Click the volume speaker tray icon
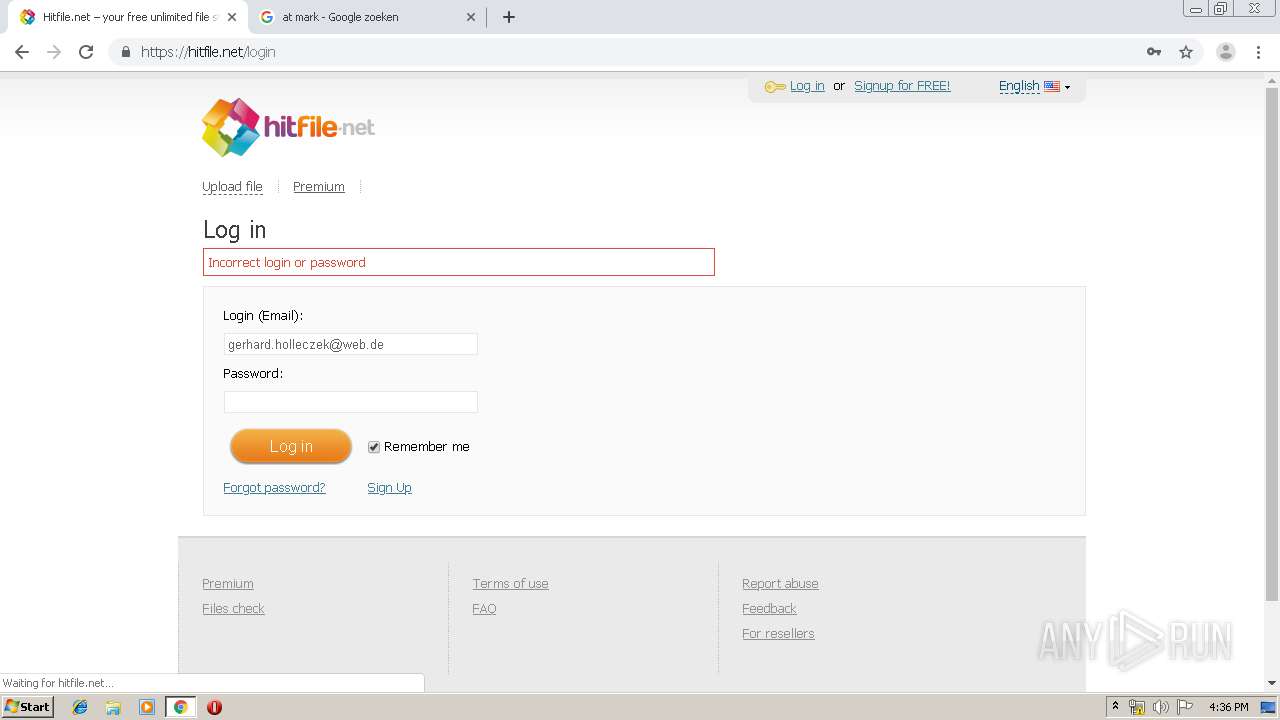Image resolution: width=1280 pixels, height=720 pixels. pos(1161,707)
